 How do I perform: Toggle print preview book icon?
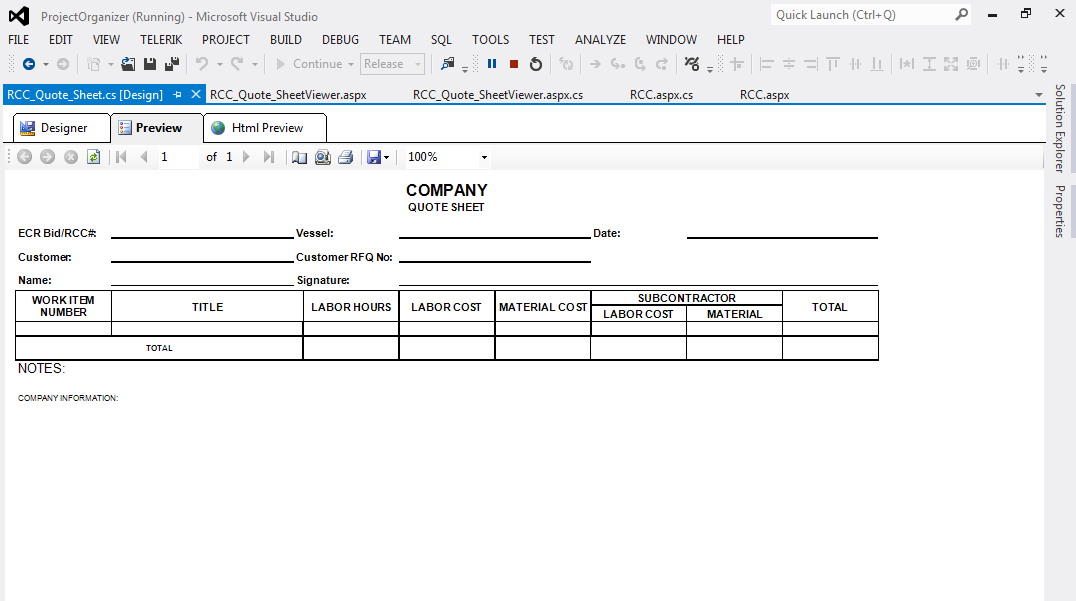pos(299,157)
